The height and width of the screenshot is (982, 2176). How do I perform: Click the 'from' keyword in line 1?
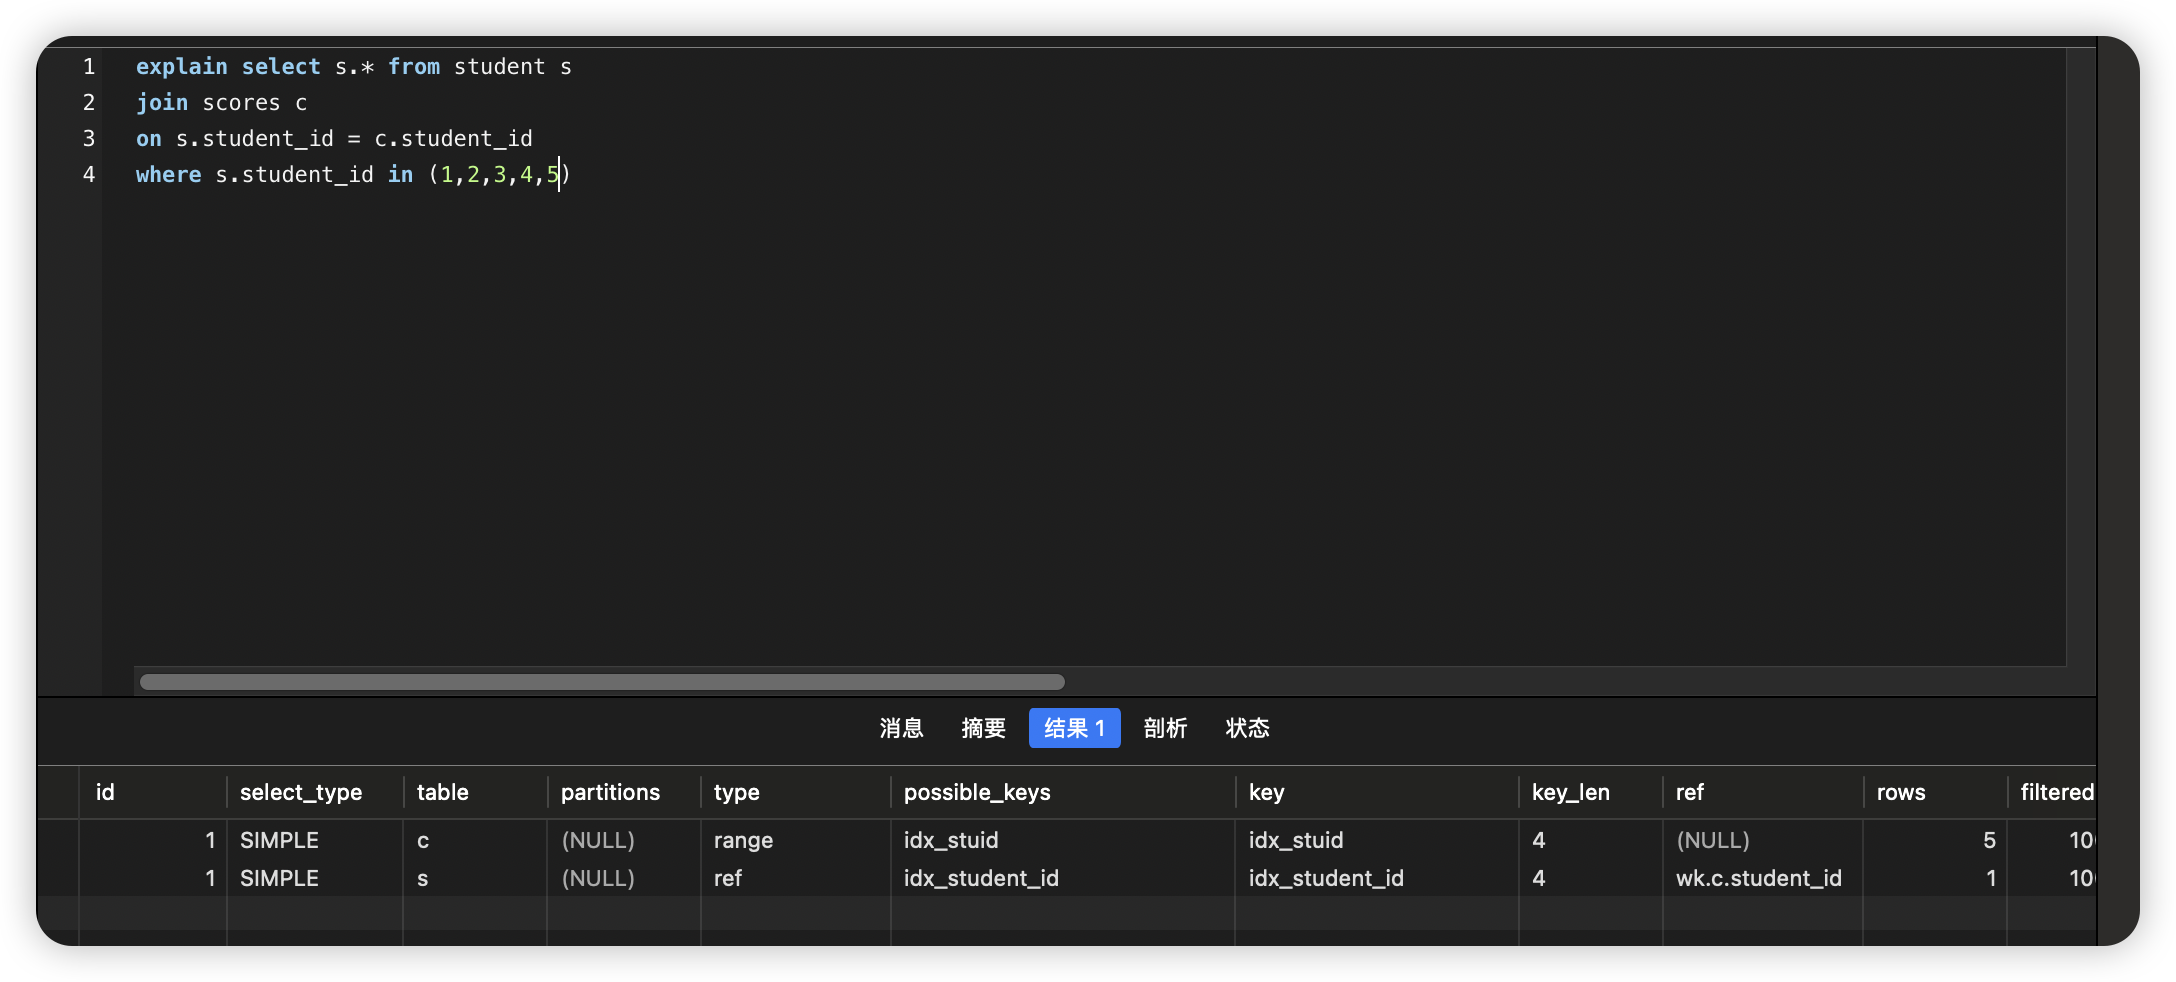(414, 67)
